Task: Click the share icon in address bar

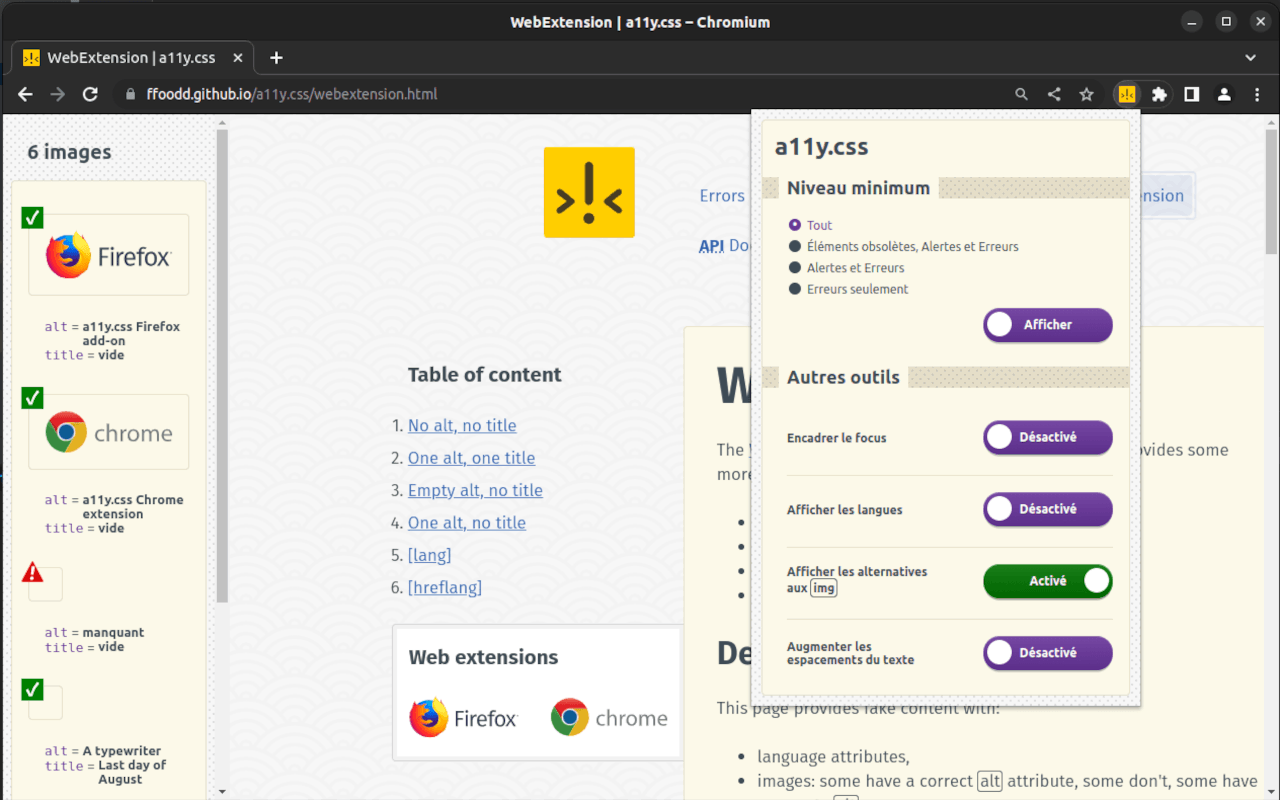Action: pyautogui.click(x=1054, y=94)
